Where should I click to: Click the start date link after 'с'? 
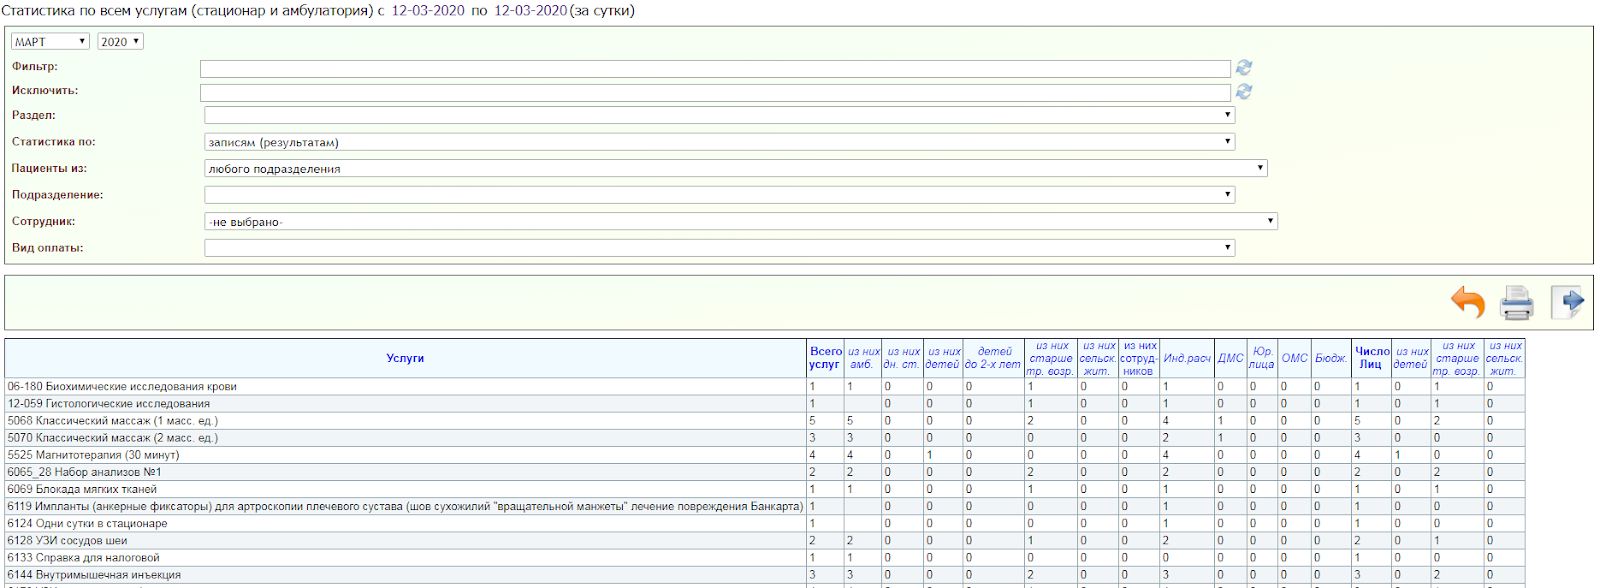click(428, 11)
